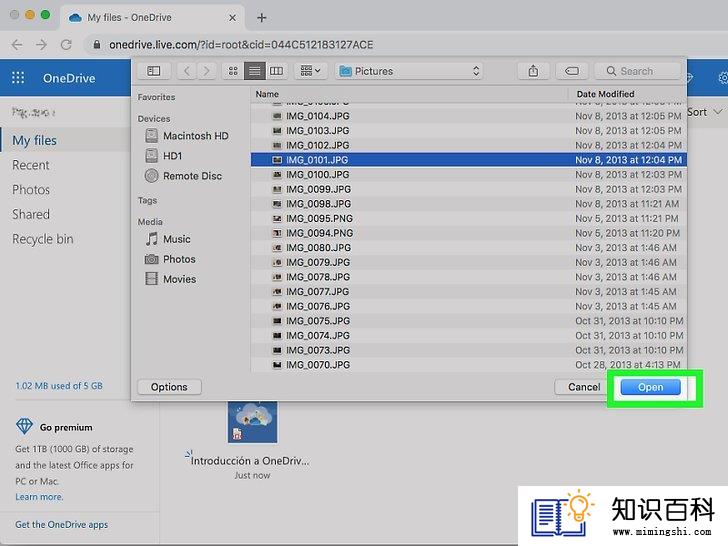Select highlighted file IMG_0101.JPG

pos(469,160)
